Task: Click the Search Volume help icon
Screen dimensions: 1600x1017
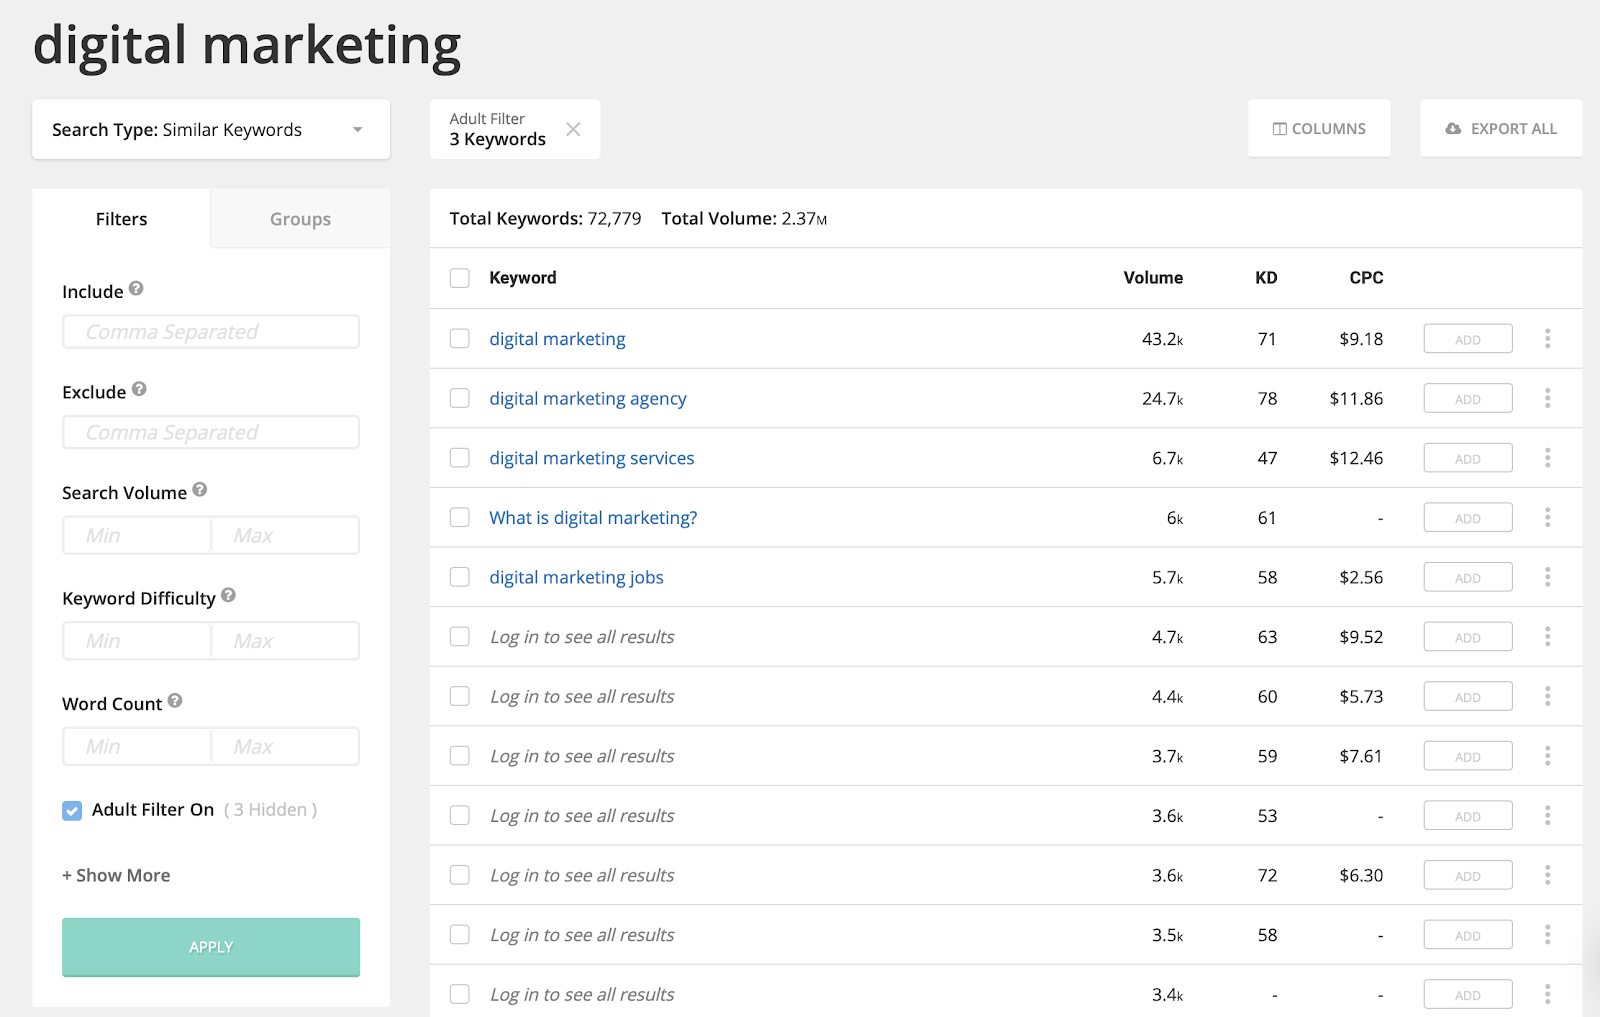Action: (200, 490)
